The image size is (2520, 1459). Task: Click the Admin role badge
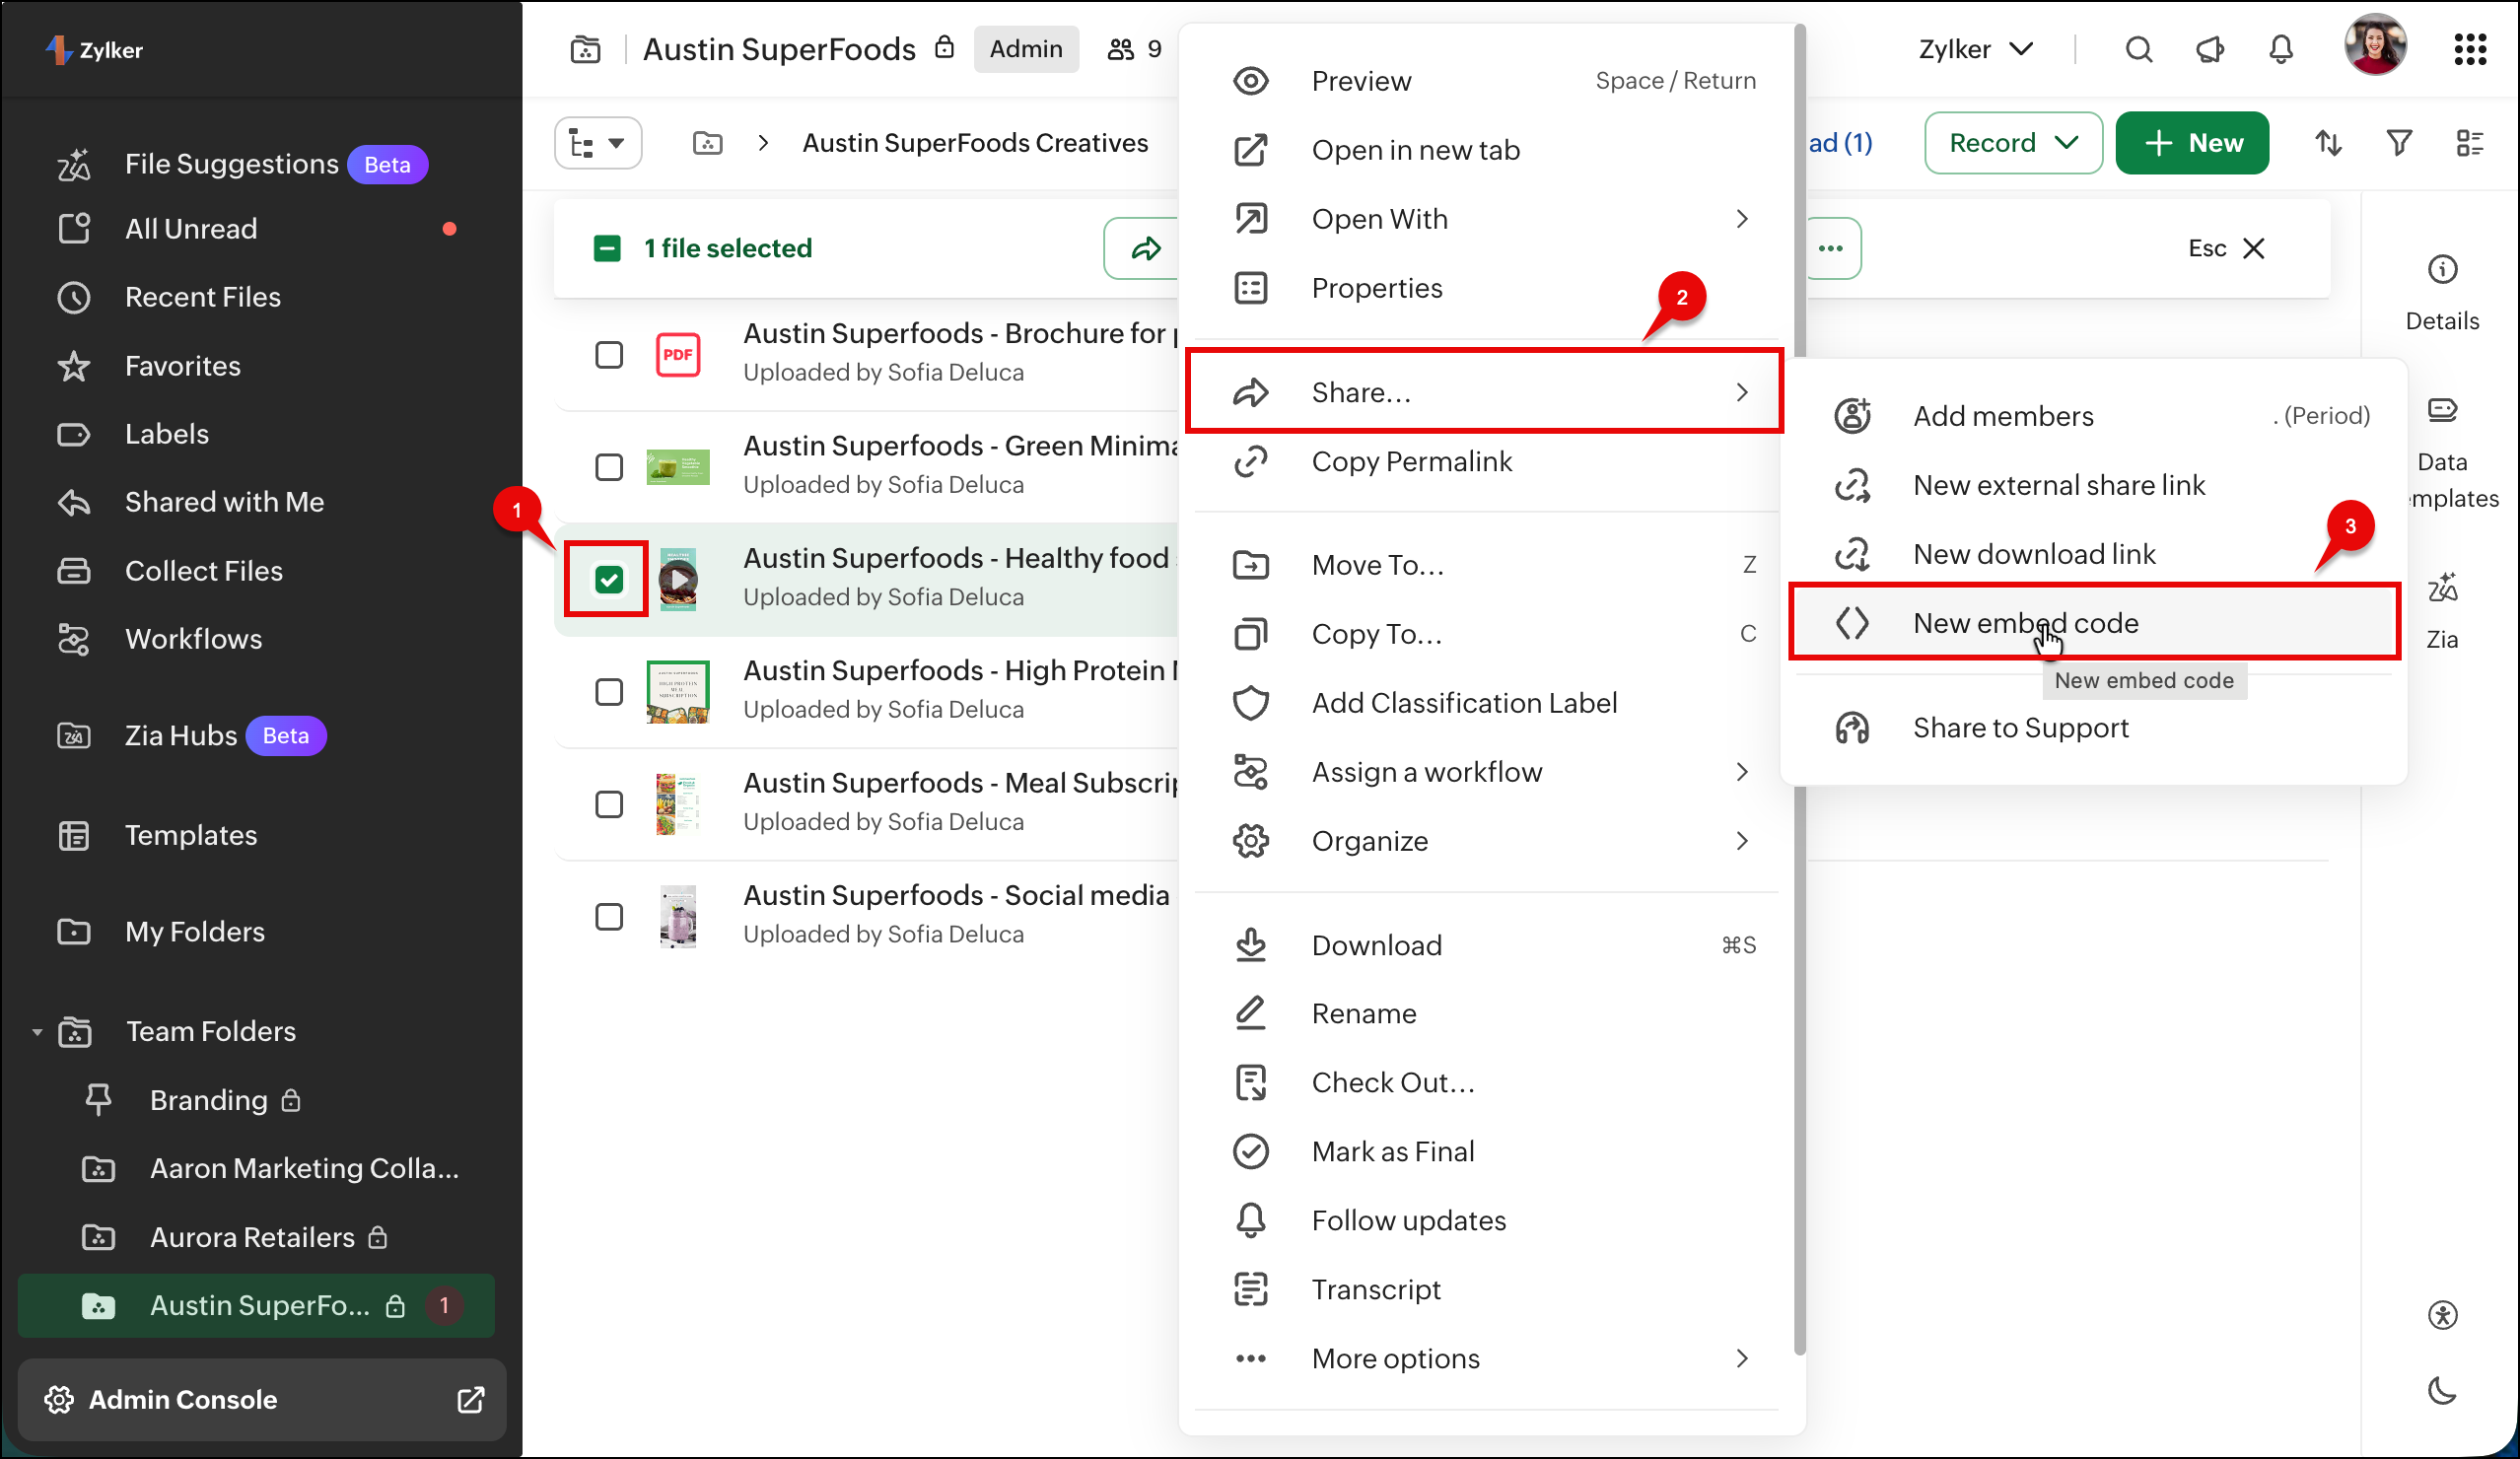(1025, 49)
